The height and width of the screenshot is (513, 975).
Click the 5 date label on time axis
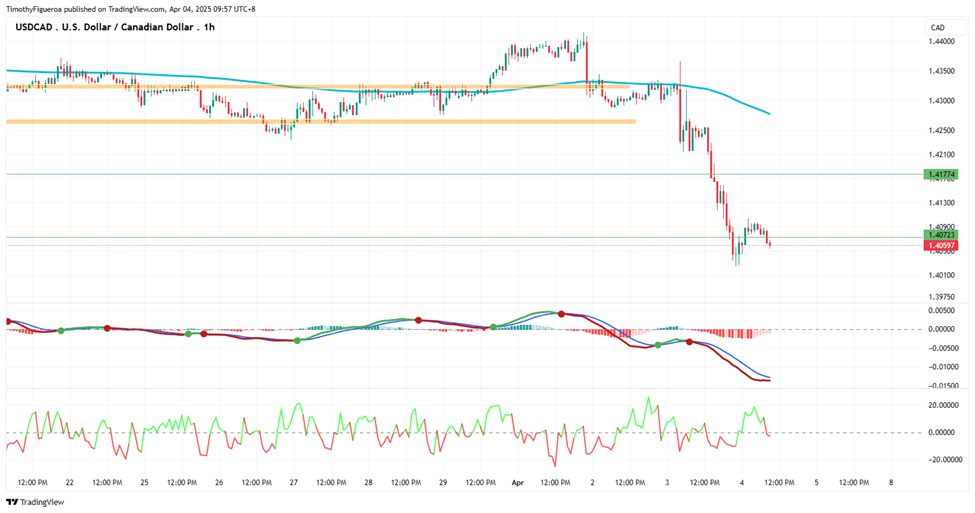click(816, 483)
